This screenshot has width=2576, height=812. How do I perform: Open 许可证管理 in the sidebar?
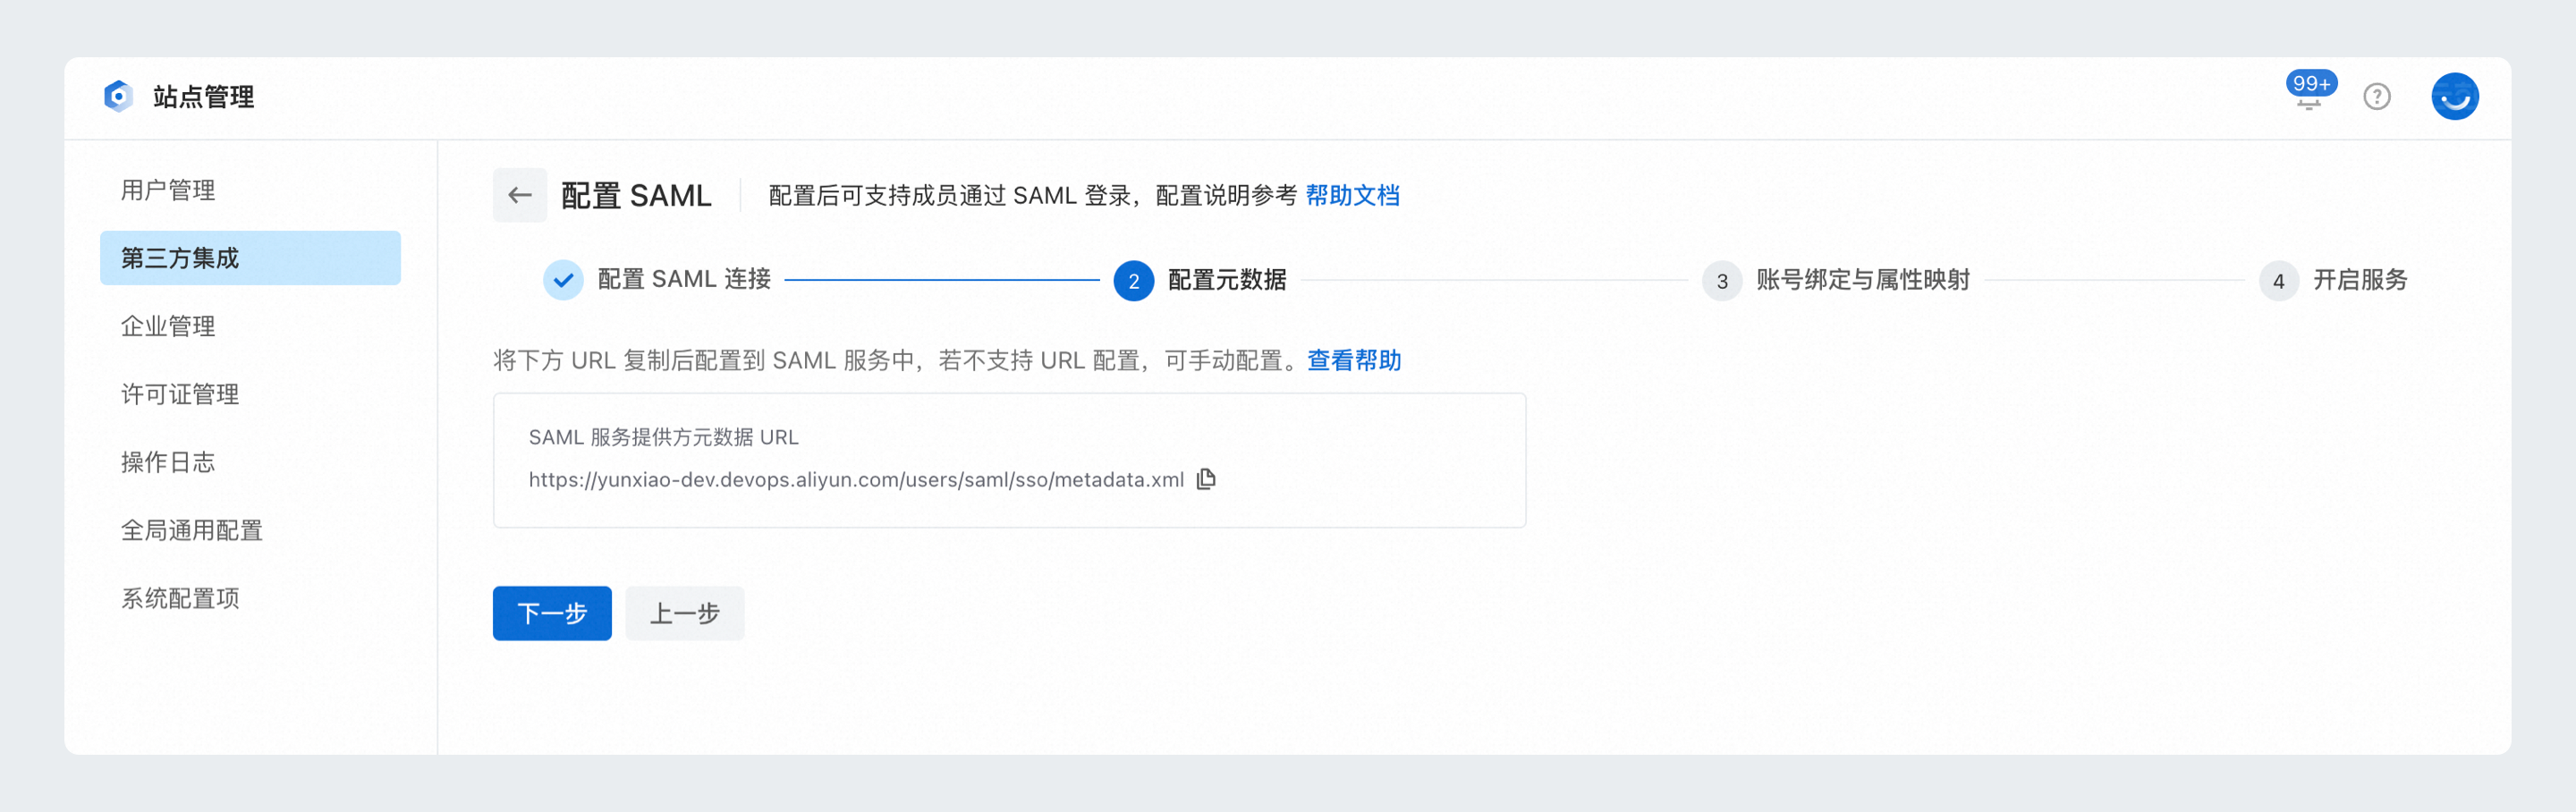point(250,394)
